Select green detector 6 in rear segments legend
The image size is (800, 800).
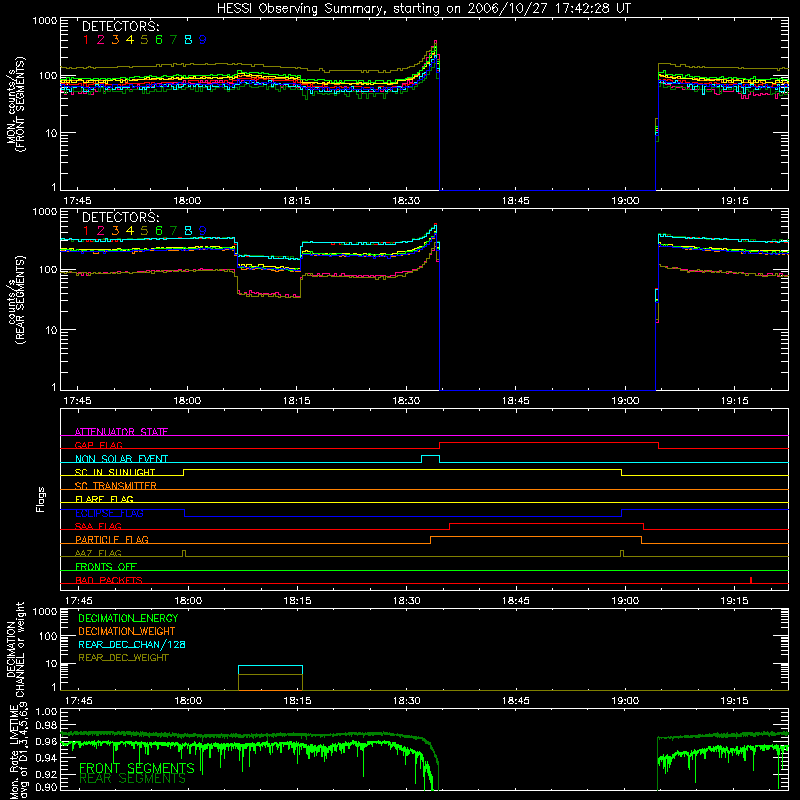pyautogui.click(x=159, y=231)
